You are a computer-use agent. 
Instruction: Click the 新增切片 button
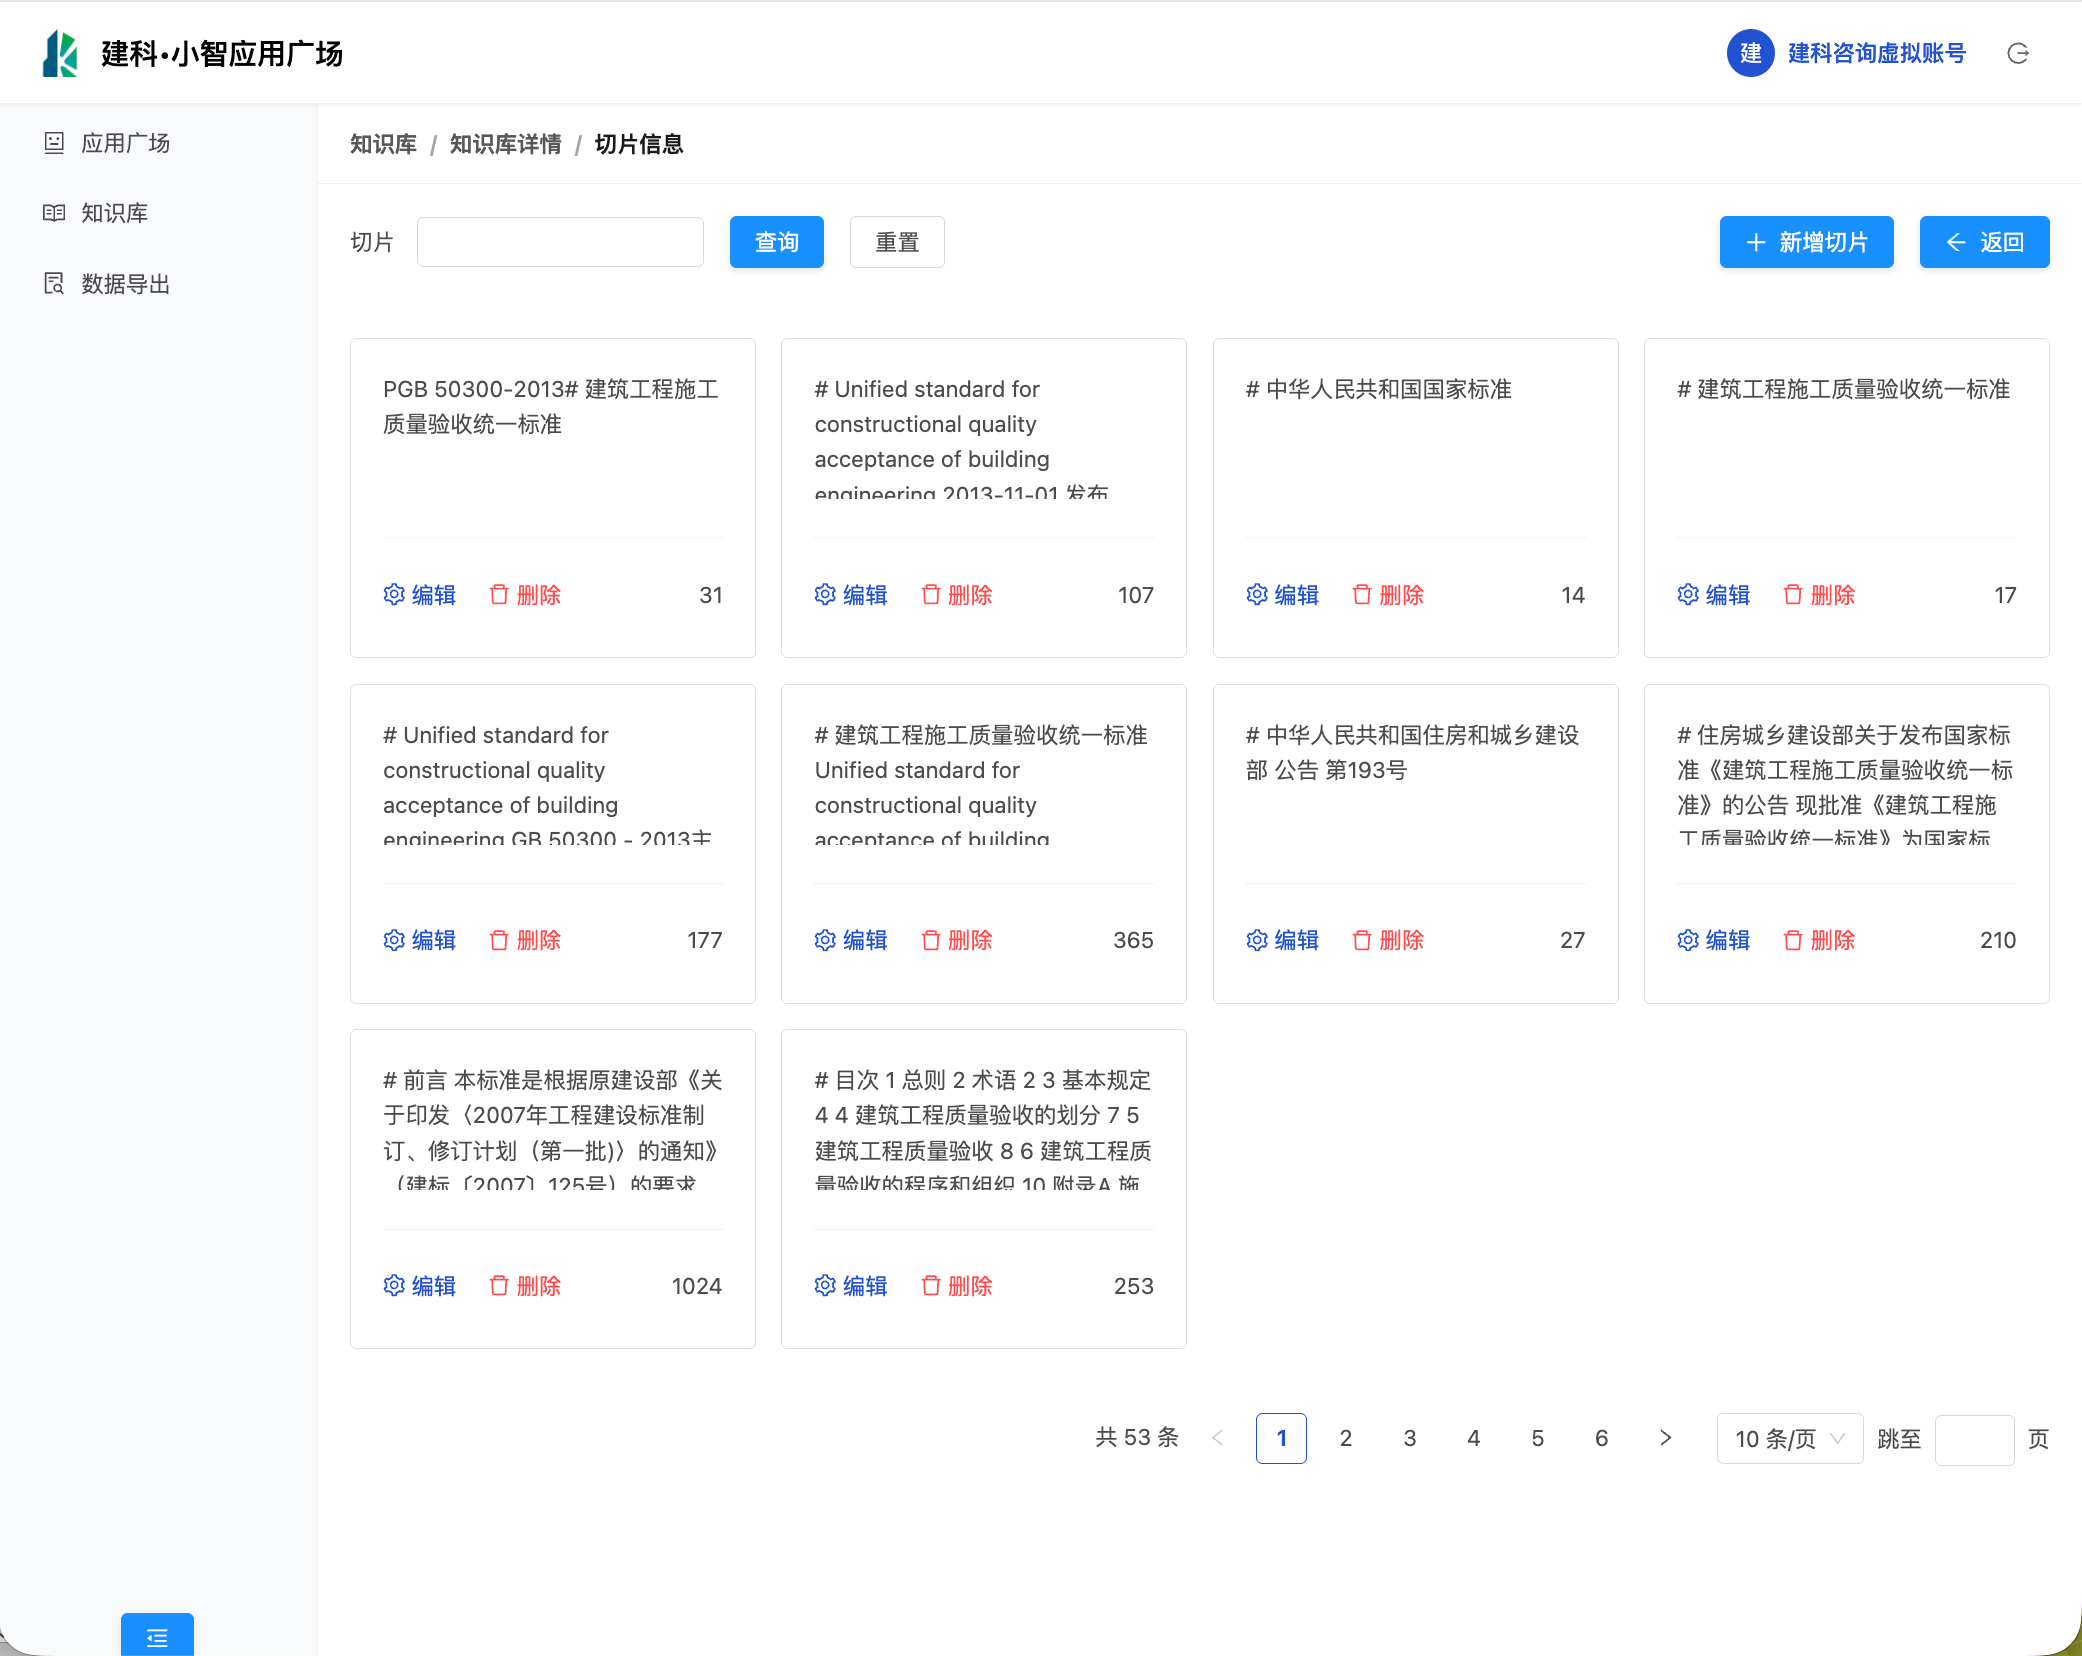1806,242
